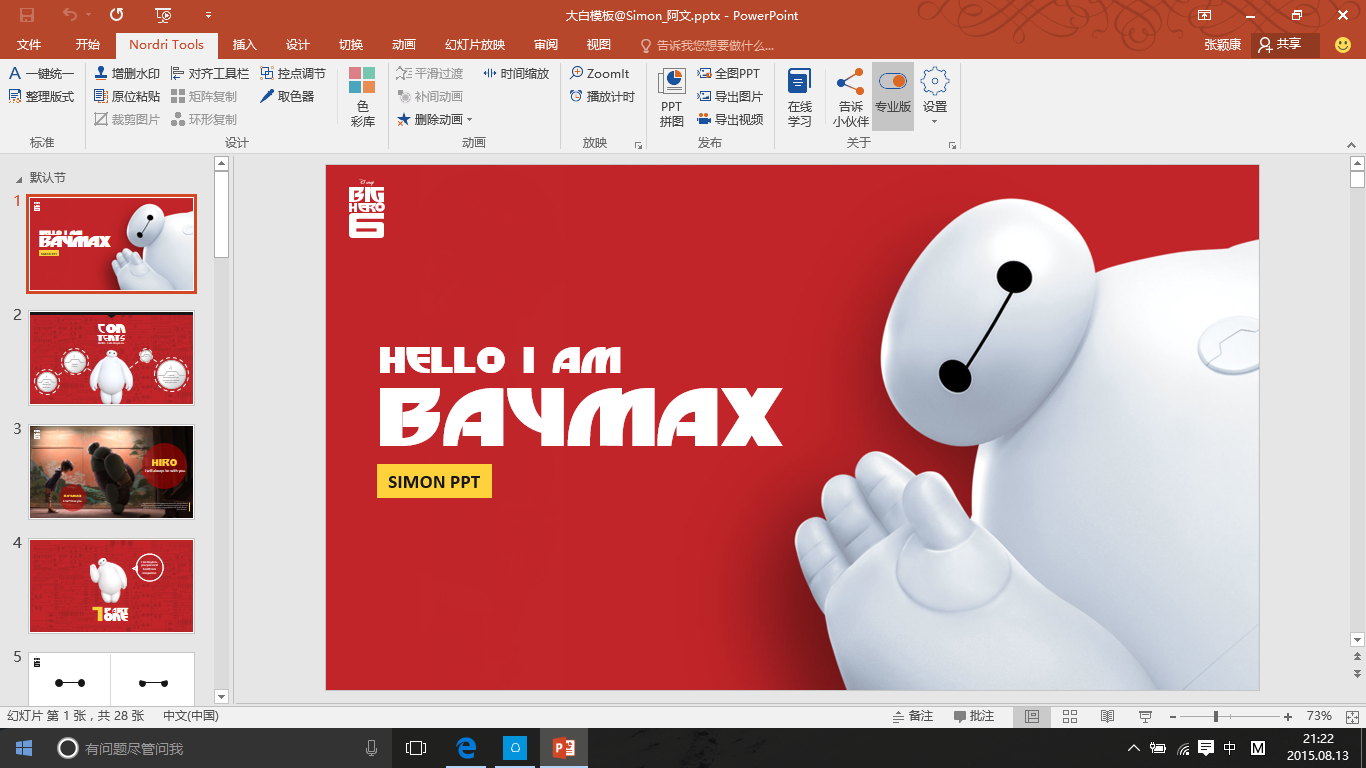Open Customize Quick Access Toolbar dropdown

[208, 15]
